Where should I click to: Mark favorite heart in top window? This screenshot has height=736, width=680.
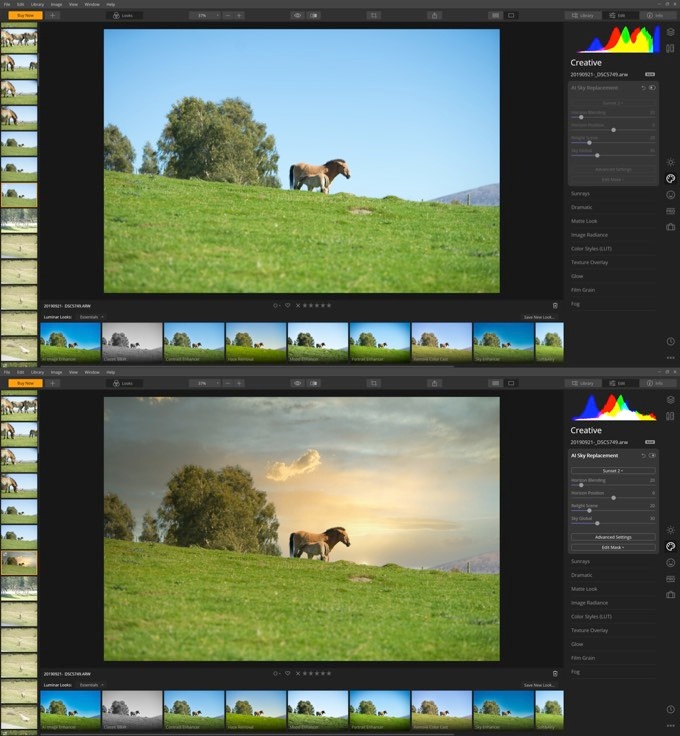(x=288, y=306)
